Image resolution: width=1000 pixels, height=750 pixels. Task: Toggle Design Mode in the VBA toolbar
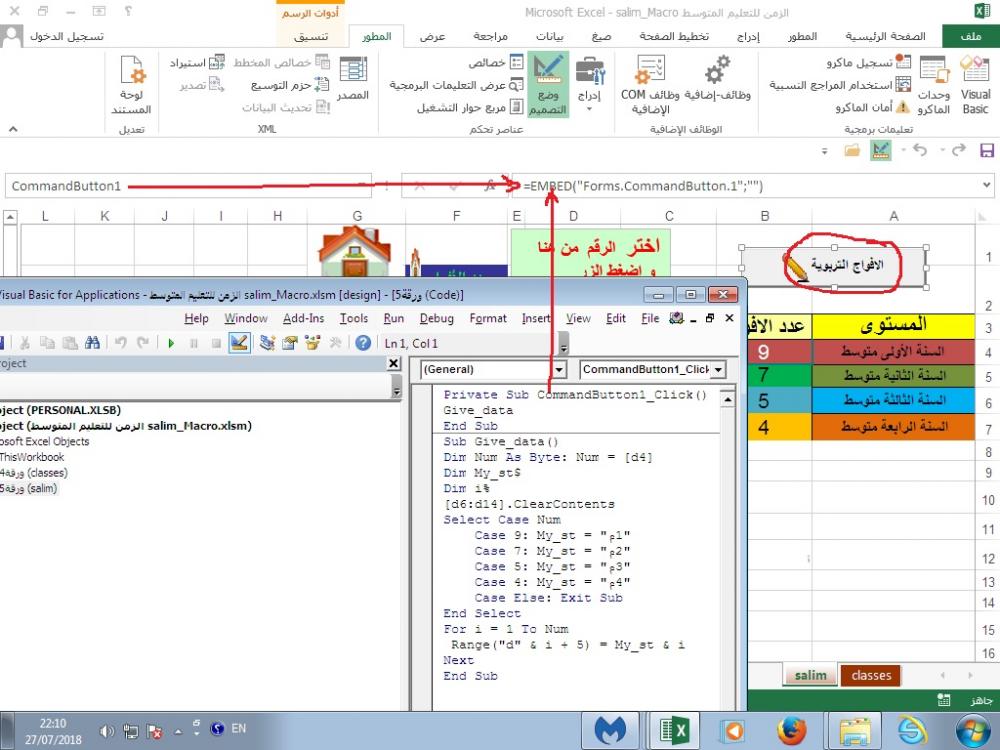tap(239, 344)
